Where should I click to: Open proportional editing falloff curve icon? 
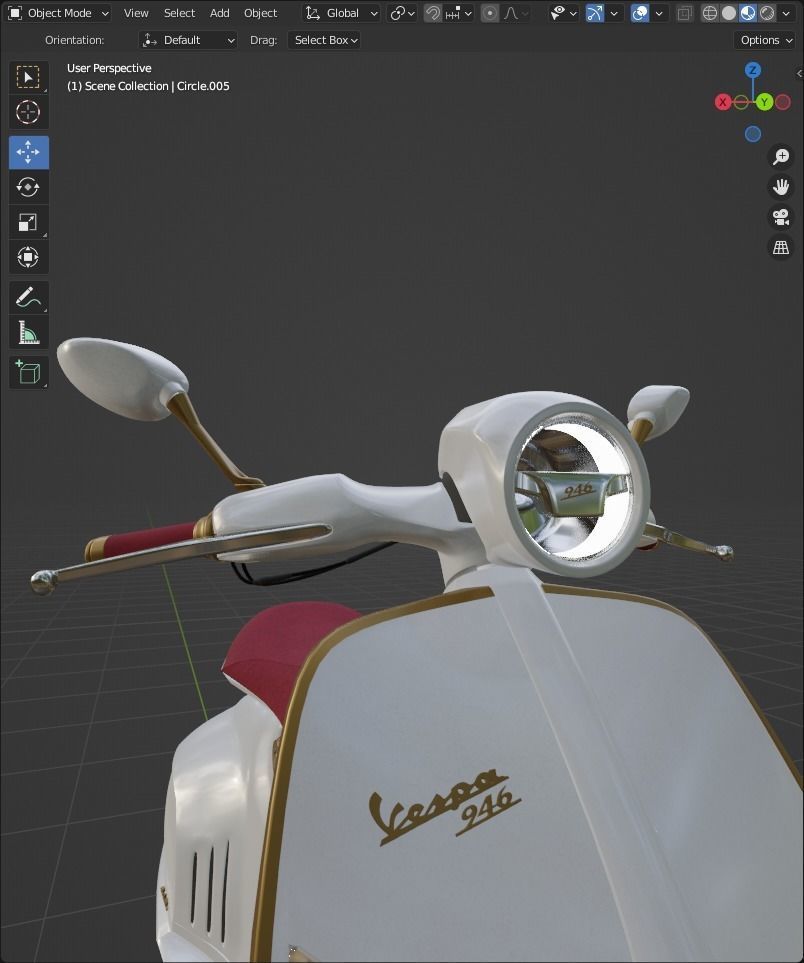(515, 13)
